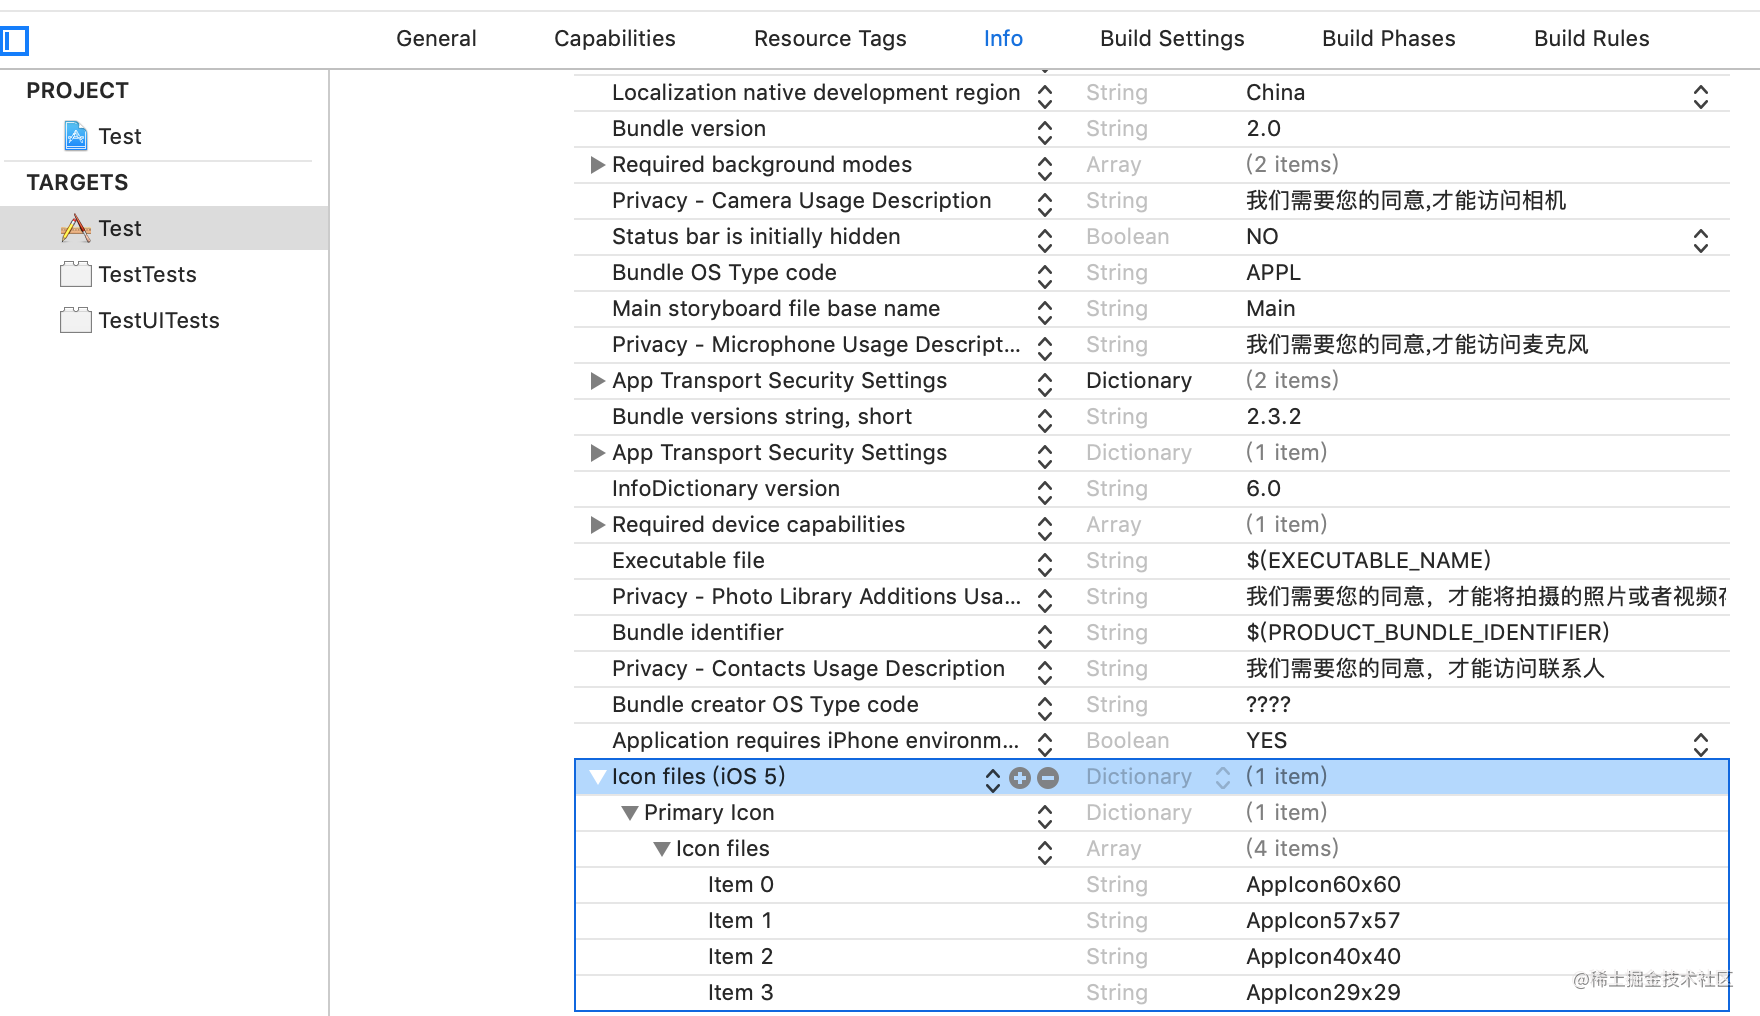Go to the Build Settings tab
The width and height of the screenshot is (1760, 1016).
click(x=1172, y=38)
